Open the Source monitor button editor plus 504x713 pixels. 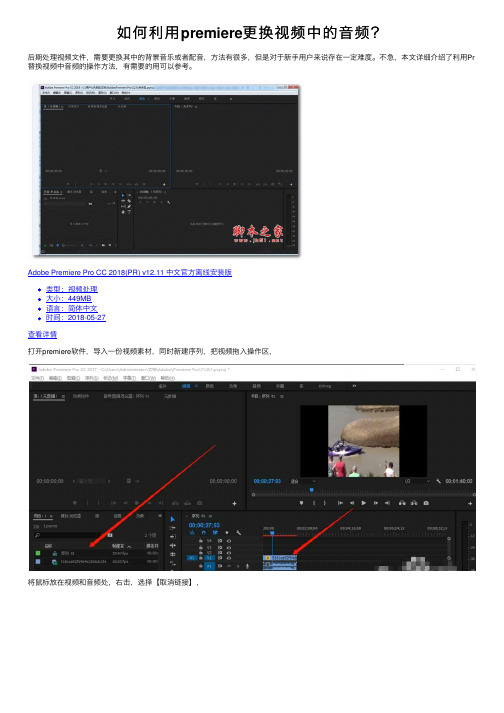(234, 503)
